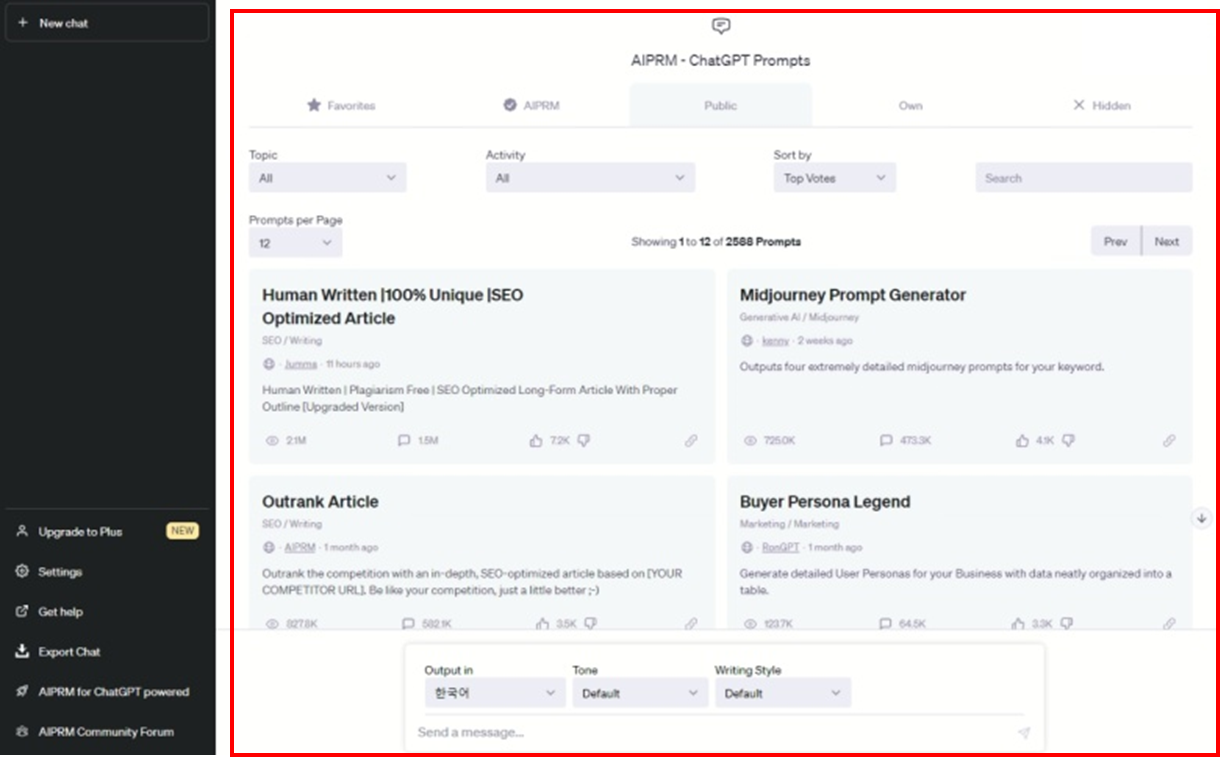Open the Sort by Top Votes dropdown
1220x757 pixels.
(x=835, y=178)
